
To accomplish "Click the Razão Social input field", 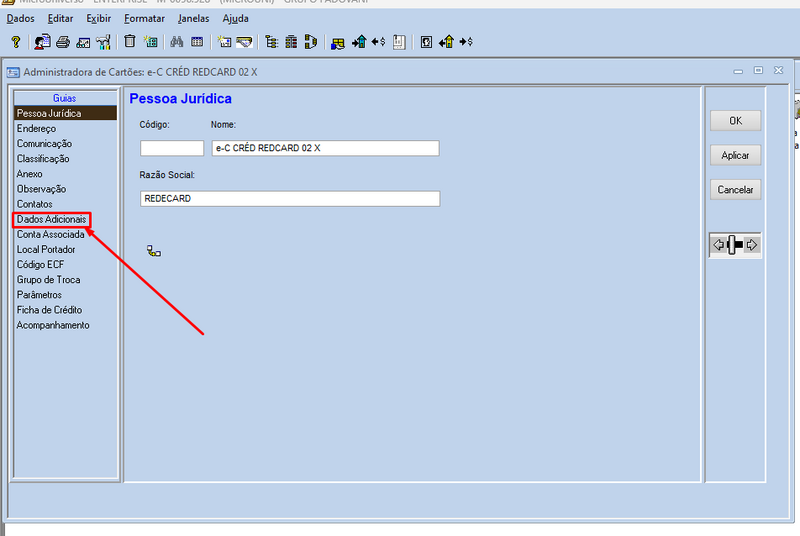I will click(x=290, y=198).
